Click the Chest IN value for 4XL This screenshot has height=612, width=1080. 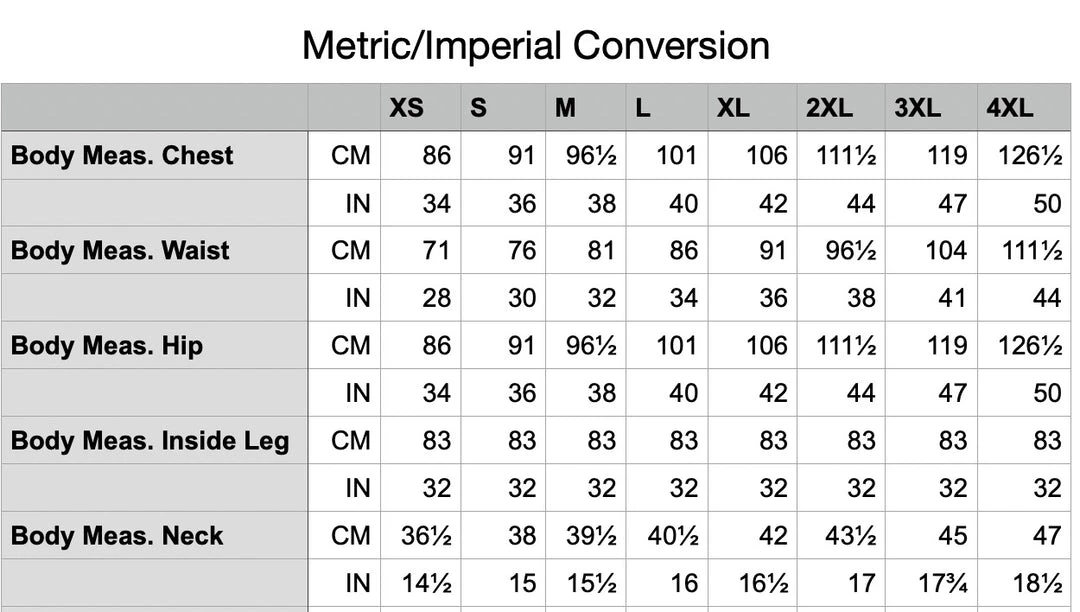[1046, 204]
